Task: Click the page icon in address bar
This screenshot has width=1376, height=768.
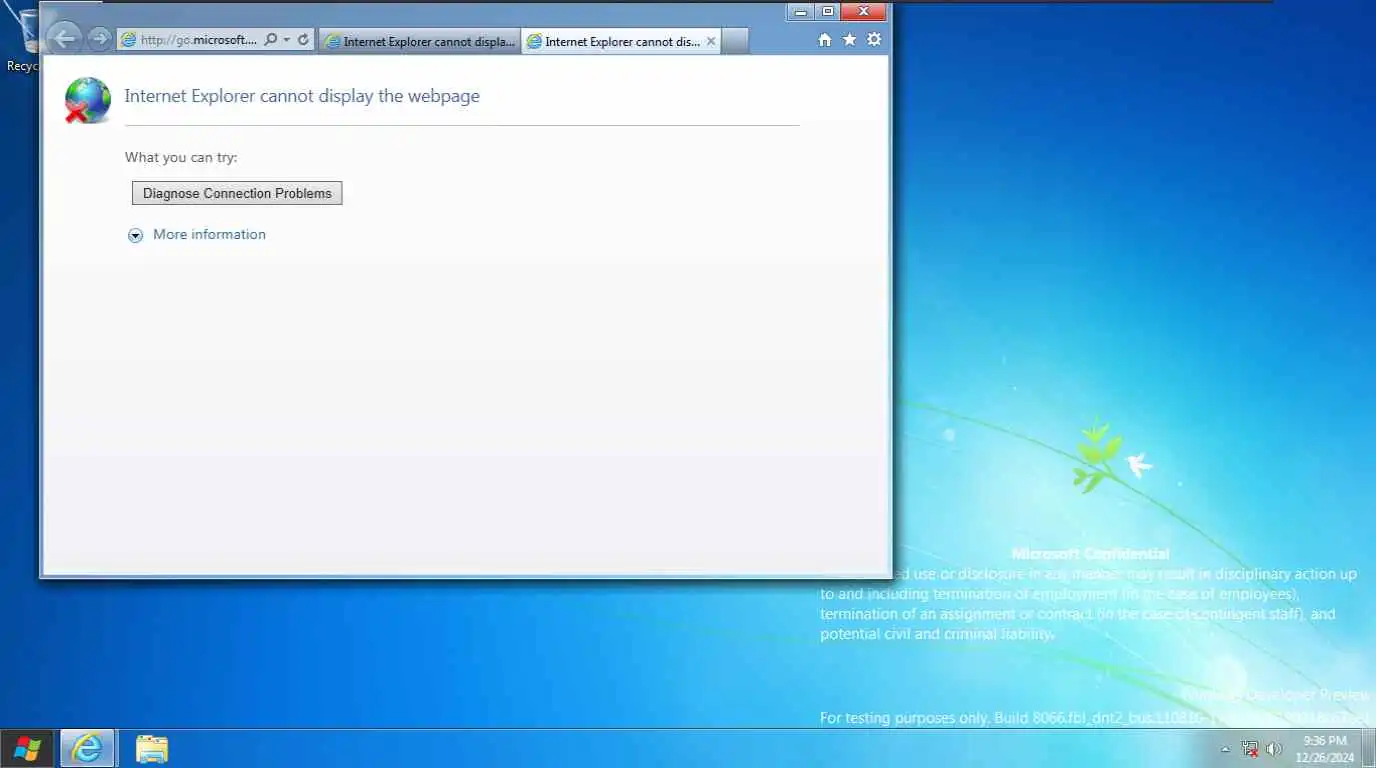Action: point(128,40)
